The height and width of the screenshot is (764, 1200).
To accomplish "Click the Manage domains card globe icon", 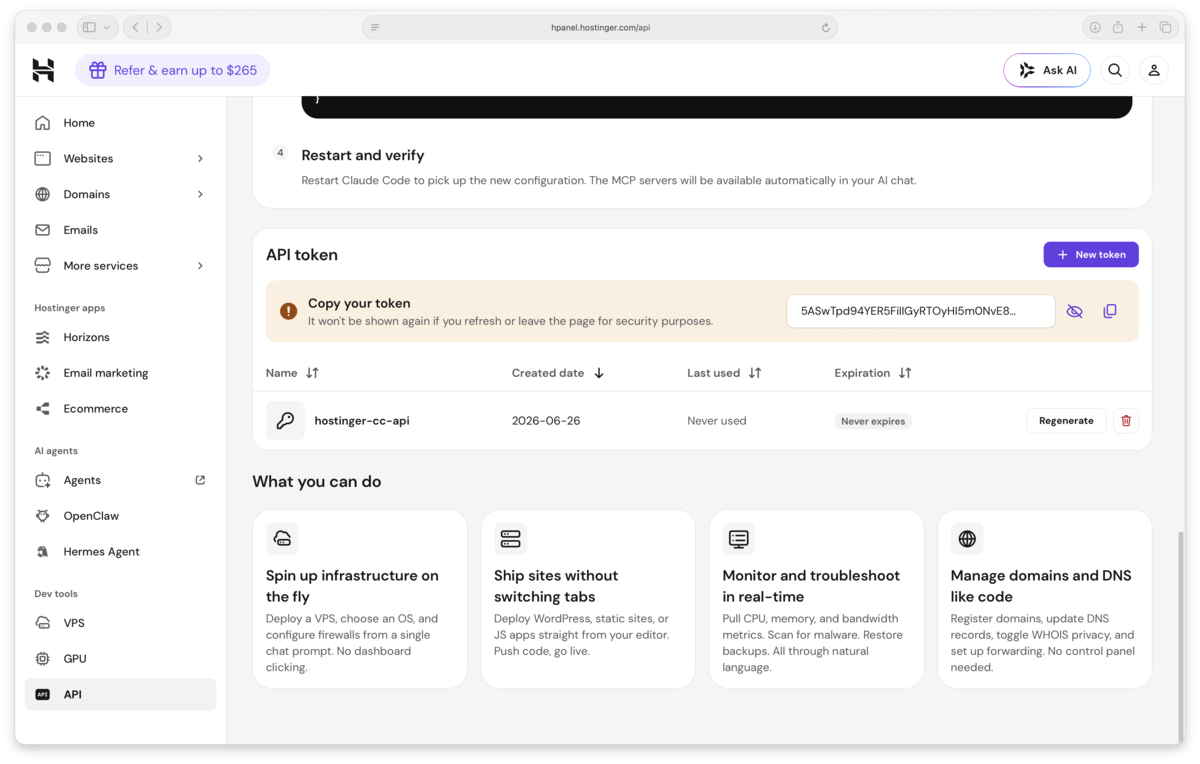I will pyautogui.click(x=967, y=539).
